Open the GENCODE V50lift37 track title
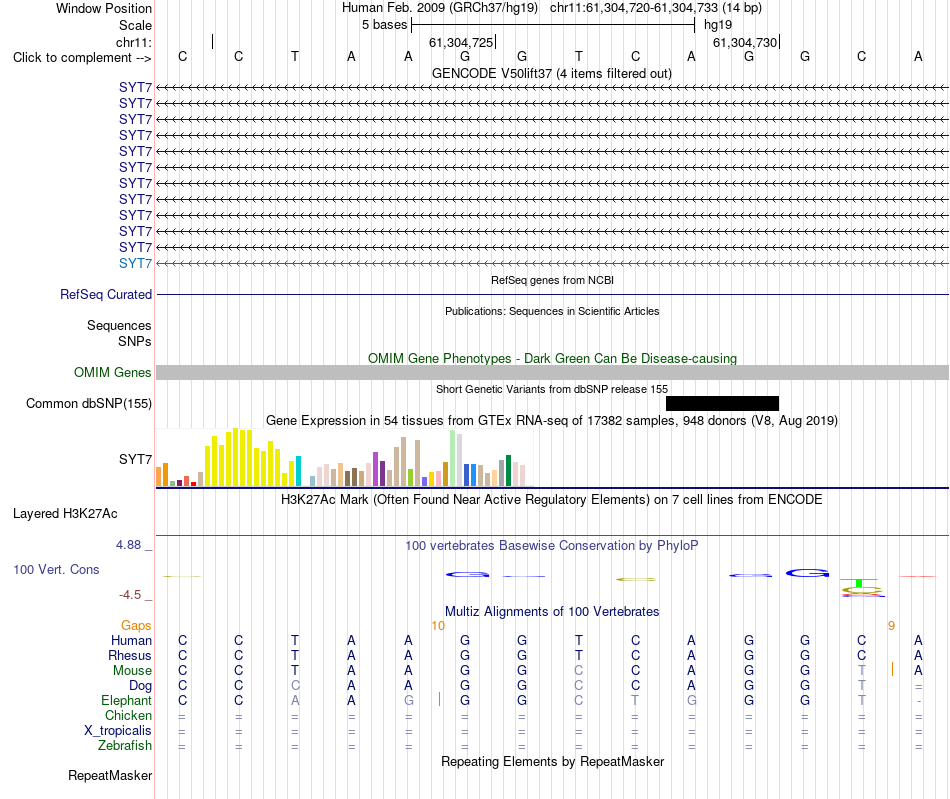This screenshot has width=950, height=799. pyautogui.click(x=552, y=73)
